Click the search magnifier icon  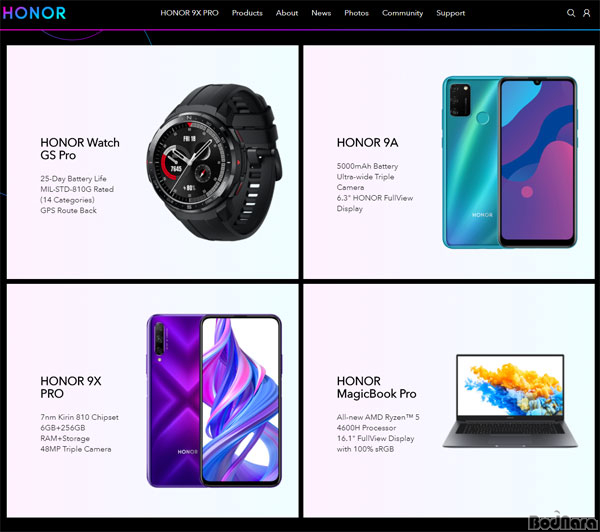[x=571, y=13]
